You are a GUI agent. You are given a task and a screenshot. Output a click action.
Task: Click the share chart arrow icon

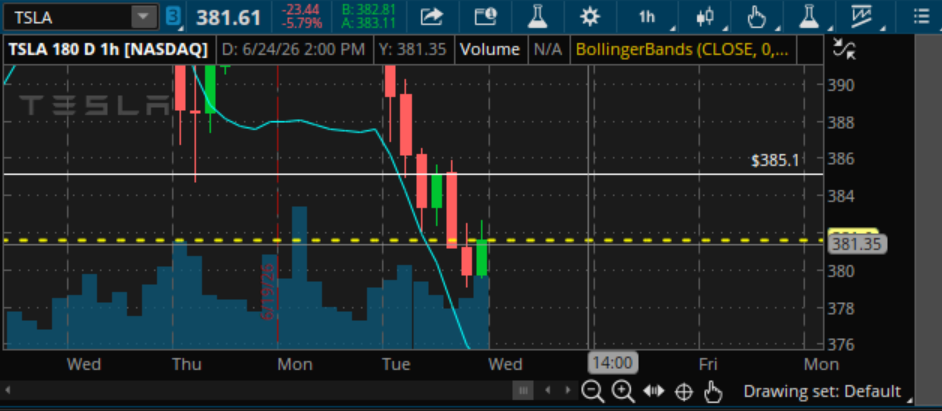point(431,17)
